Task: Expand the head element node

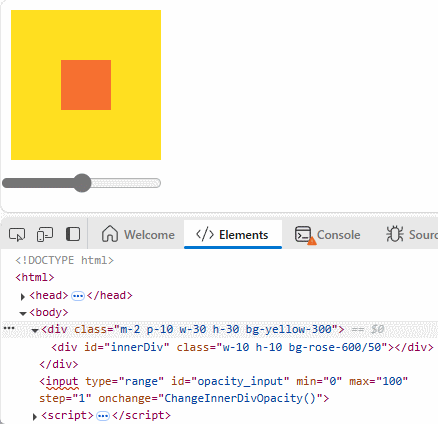Action: 23,296
